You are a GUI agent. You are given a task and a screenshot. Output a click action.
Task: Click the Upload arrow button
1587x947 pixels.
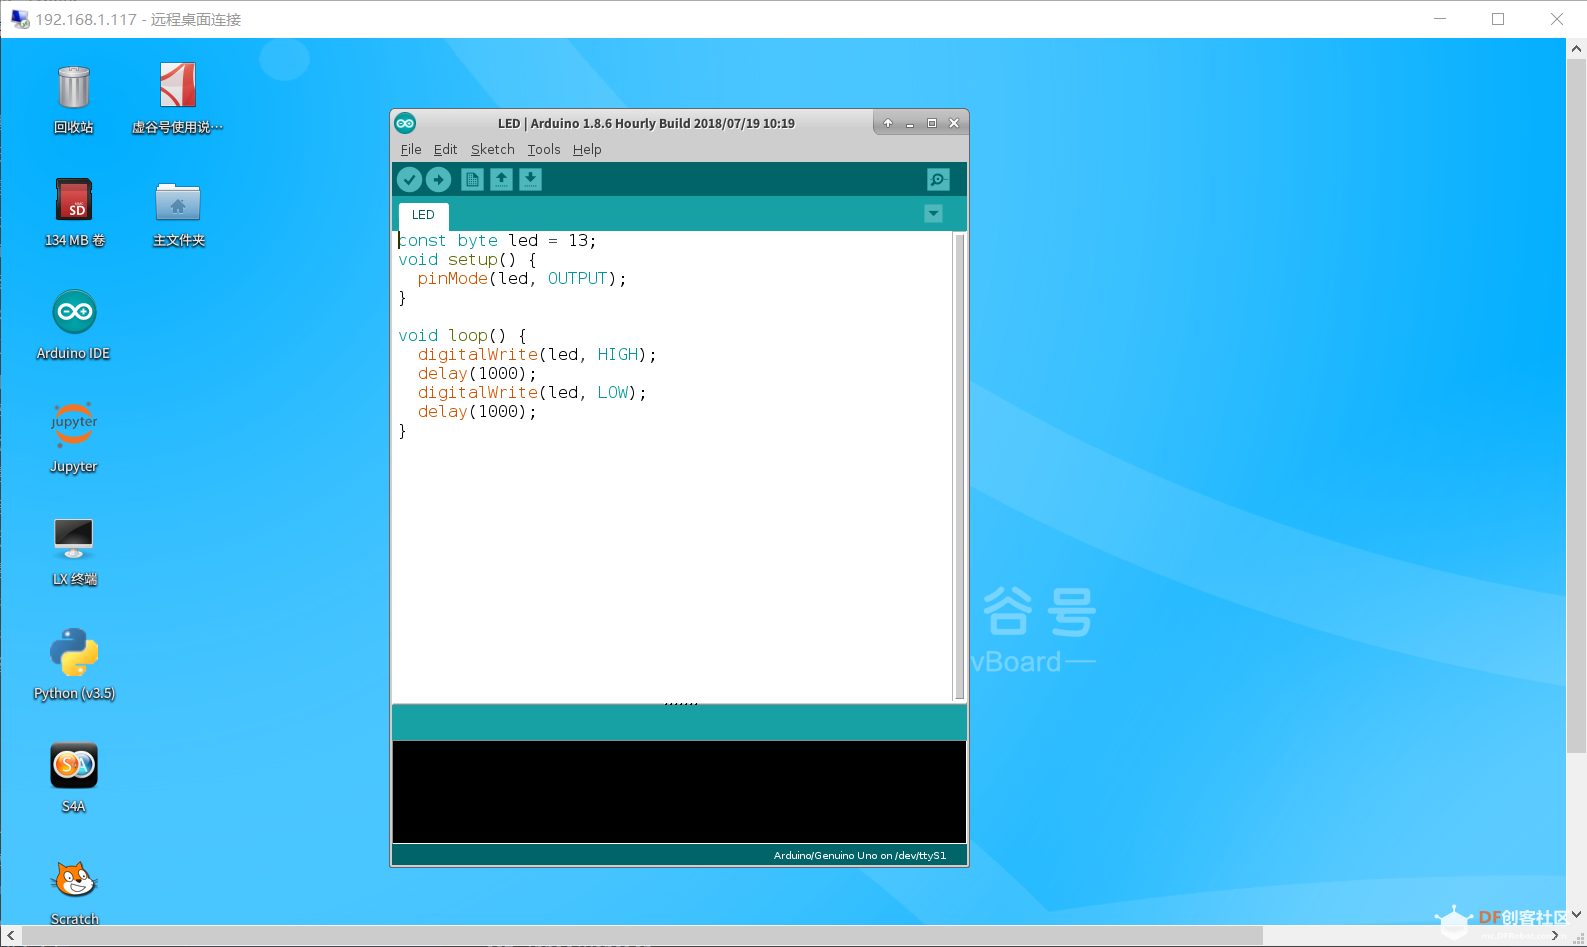point(438,179)
